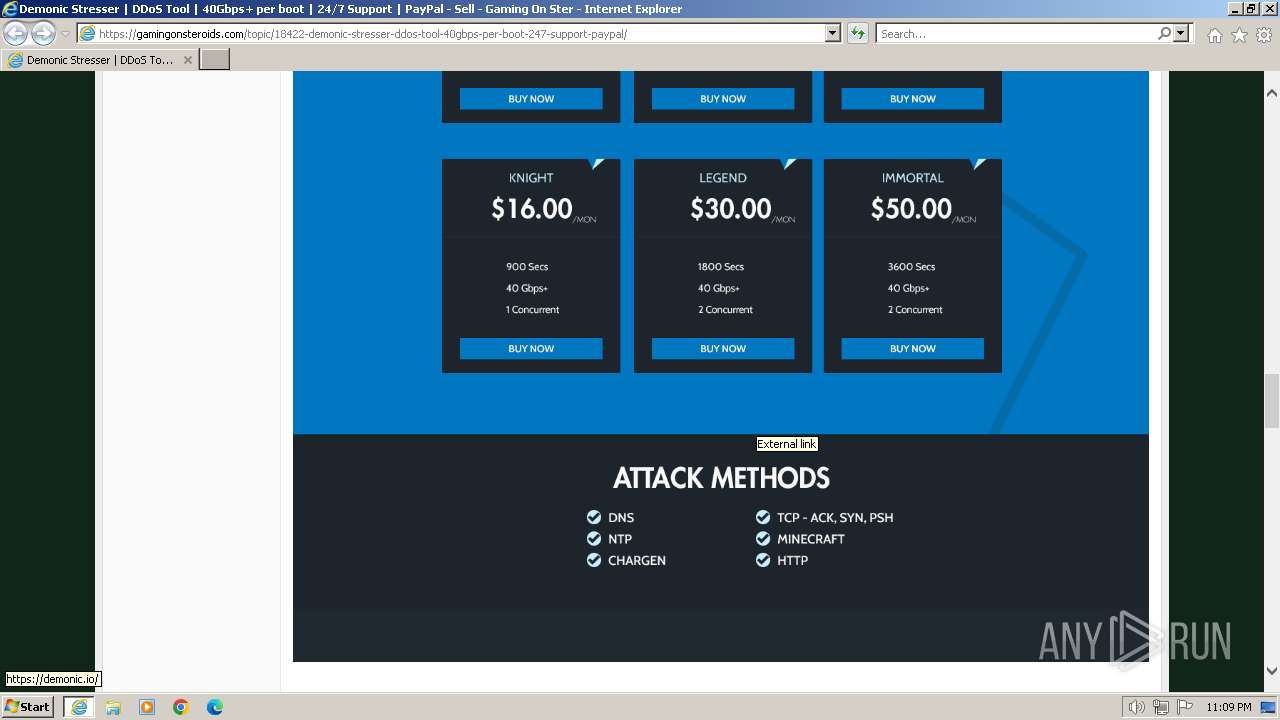
Task: Click the browser Back arrow button
Action: (x=16, y=34)
